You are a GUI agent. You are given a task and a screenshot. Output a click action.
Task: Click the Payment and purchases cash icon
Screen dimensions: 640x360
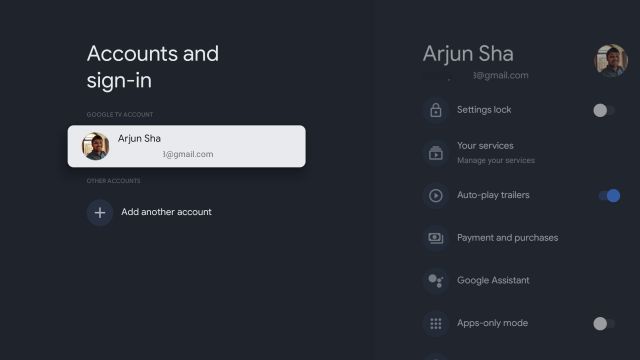436,238
